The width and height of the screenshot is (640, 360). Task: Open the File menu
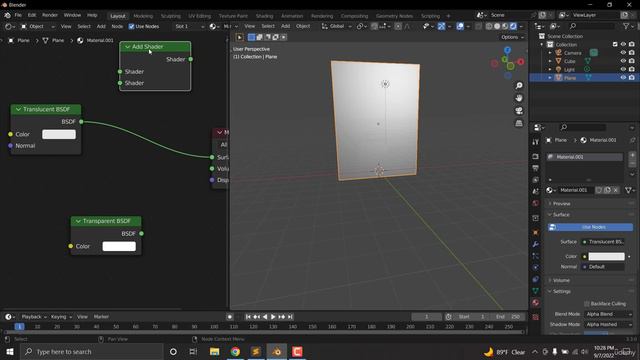point(18,15)
